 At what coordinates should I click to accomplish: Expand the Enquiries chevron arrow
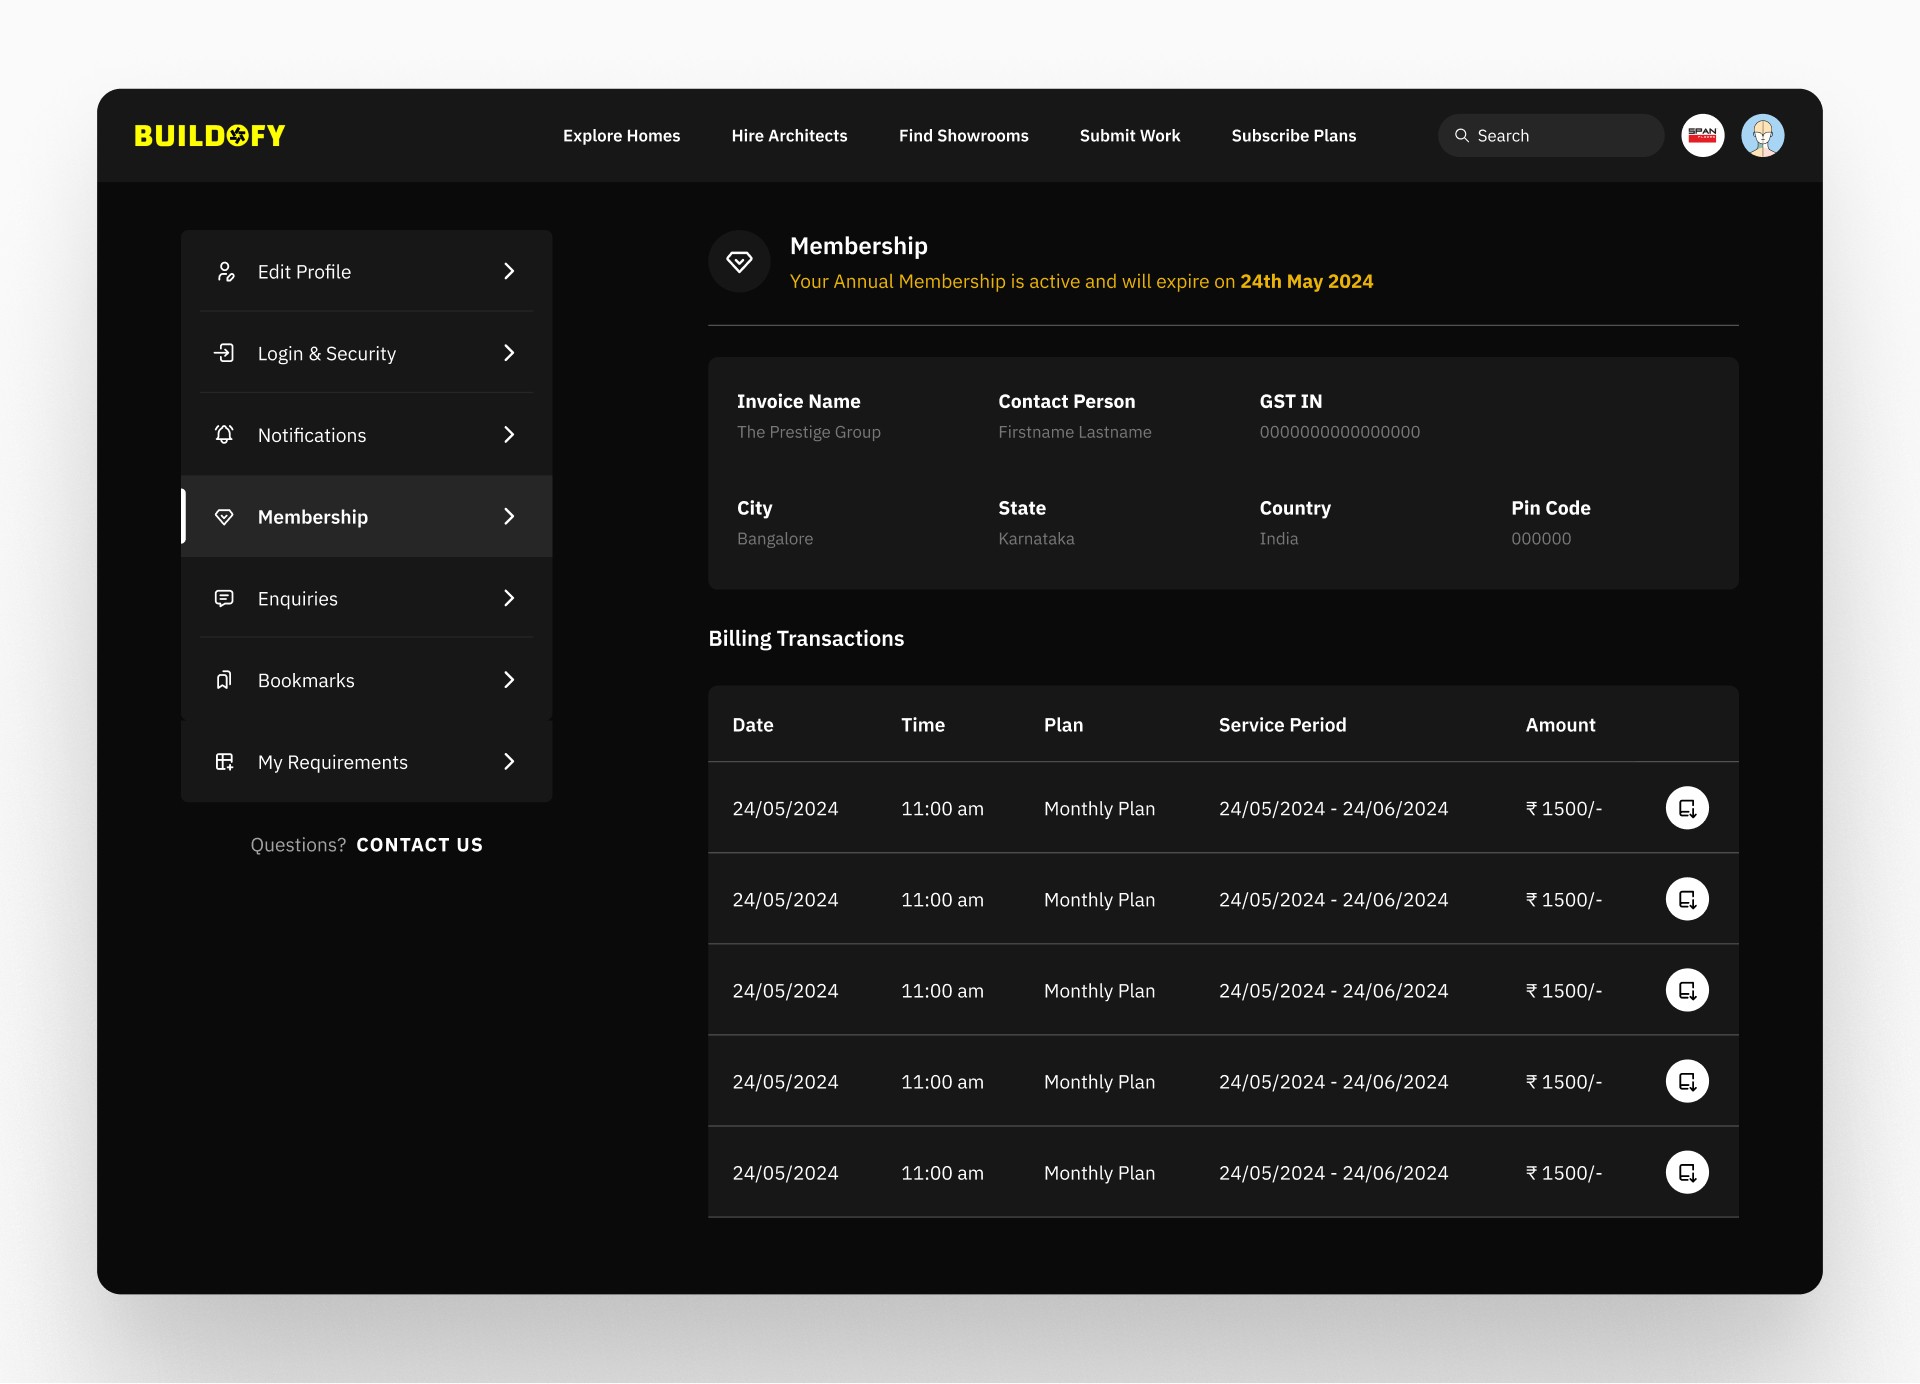(x=509, y=598)
